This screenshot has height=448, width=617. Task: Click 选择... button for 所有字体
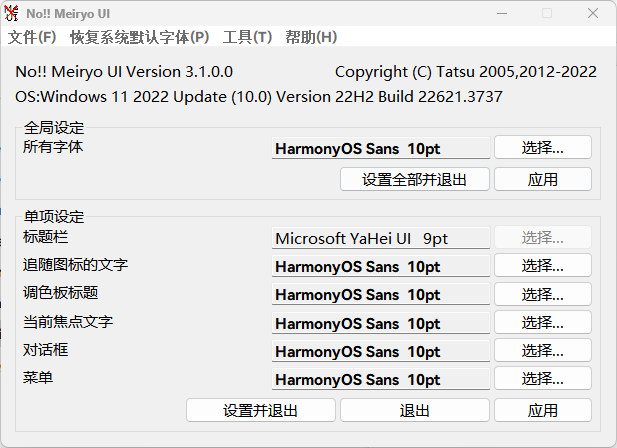pyautogui.click(x=542, y=148)
